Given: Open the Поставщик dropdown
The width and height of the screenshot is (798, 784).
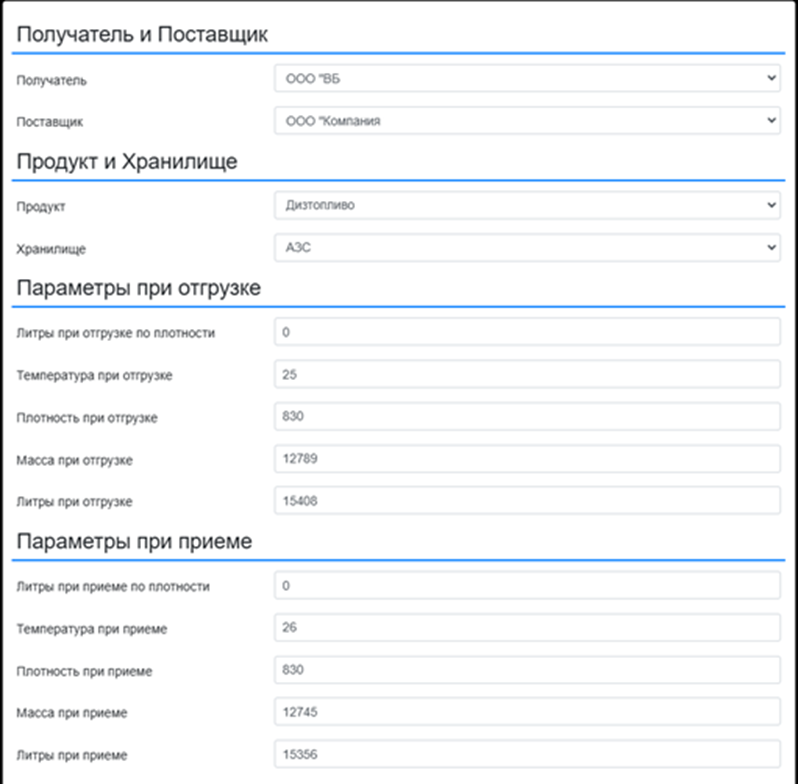Looking at the screenshot, I should point(527,121).
